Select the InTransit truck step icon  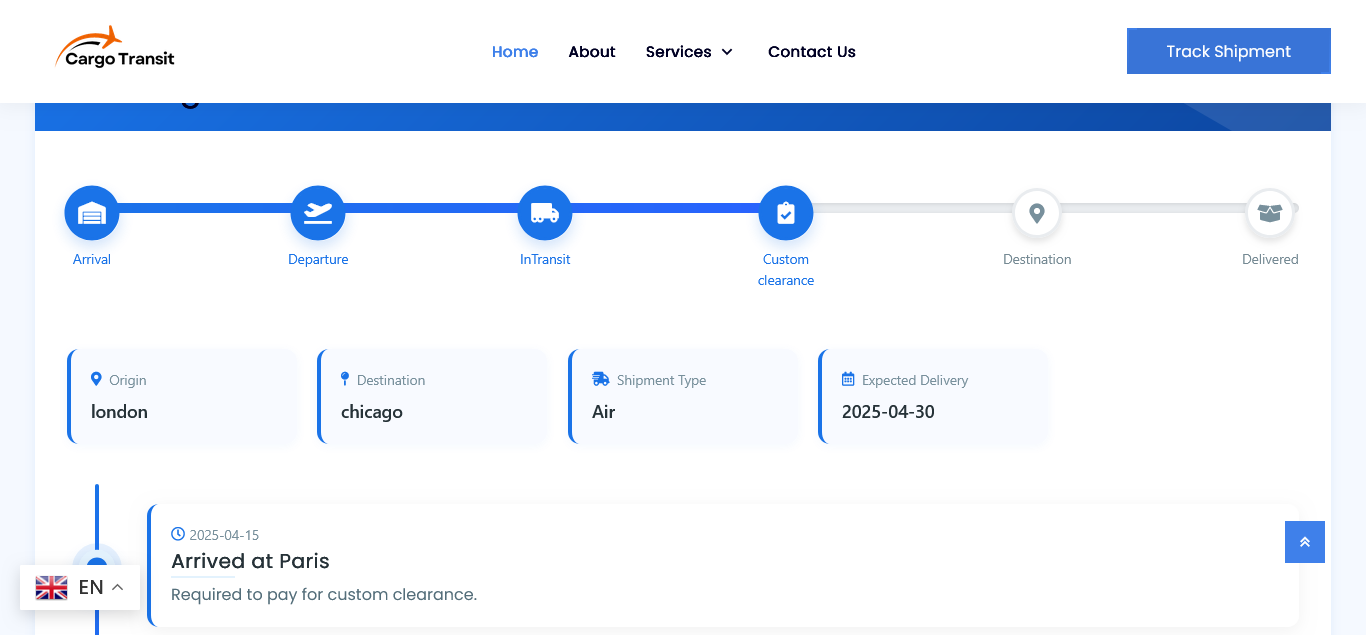coord(545,213)
